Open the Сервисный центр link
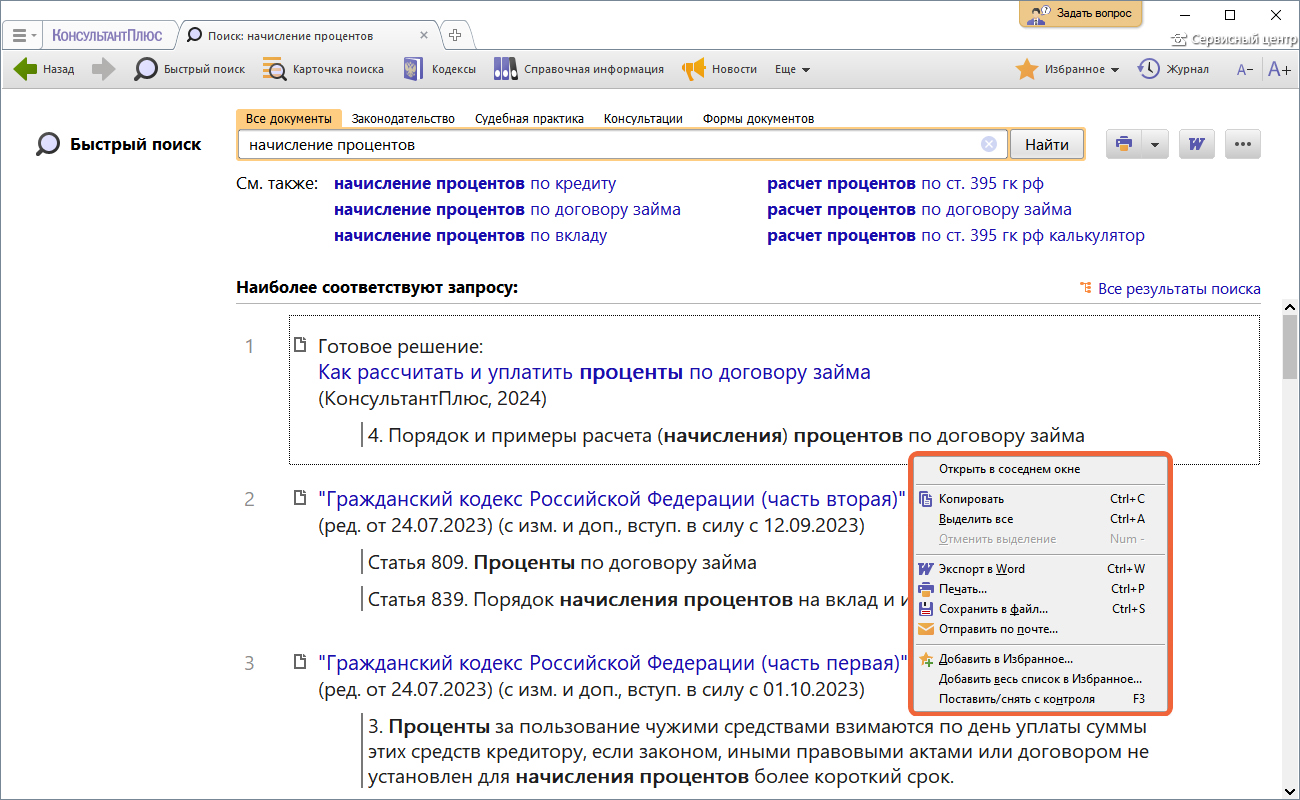 [x=1232, y=40]
